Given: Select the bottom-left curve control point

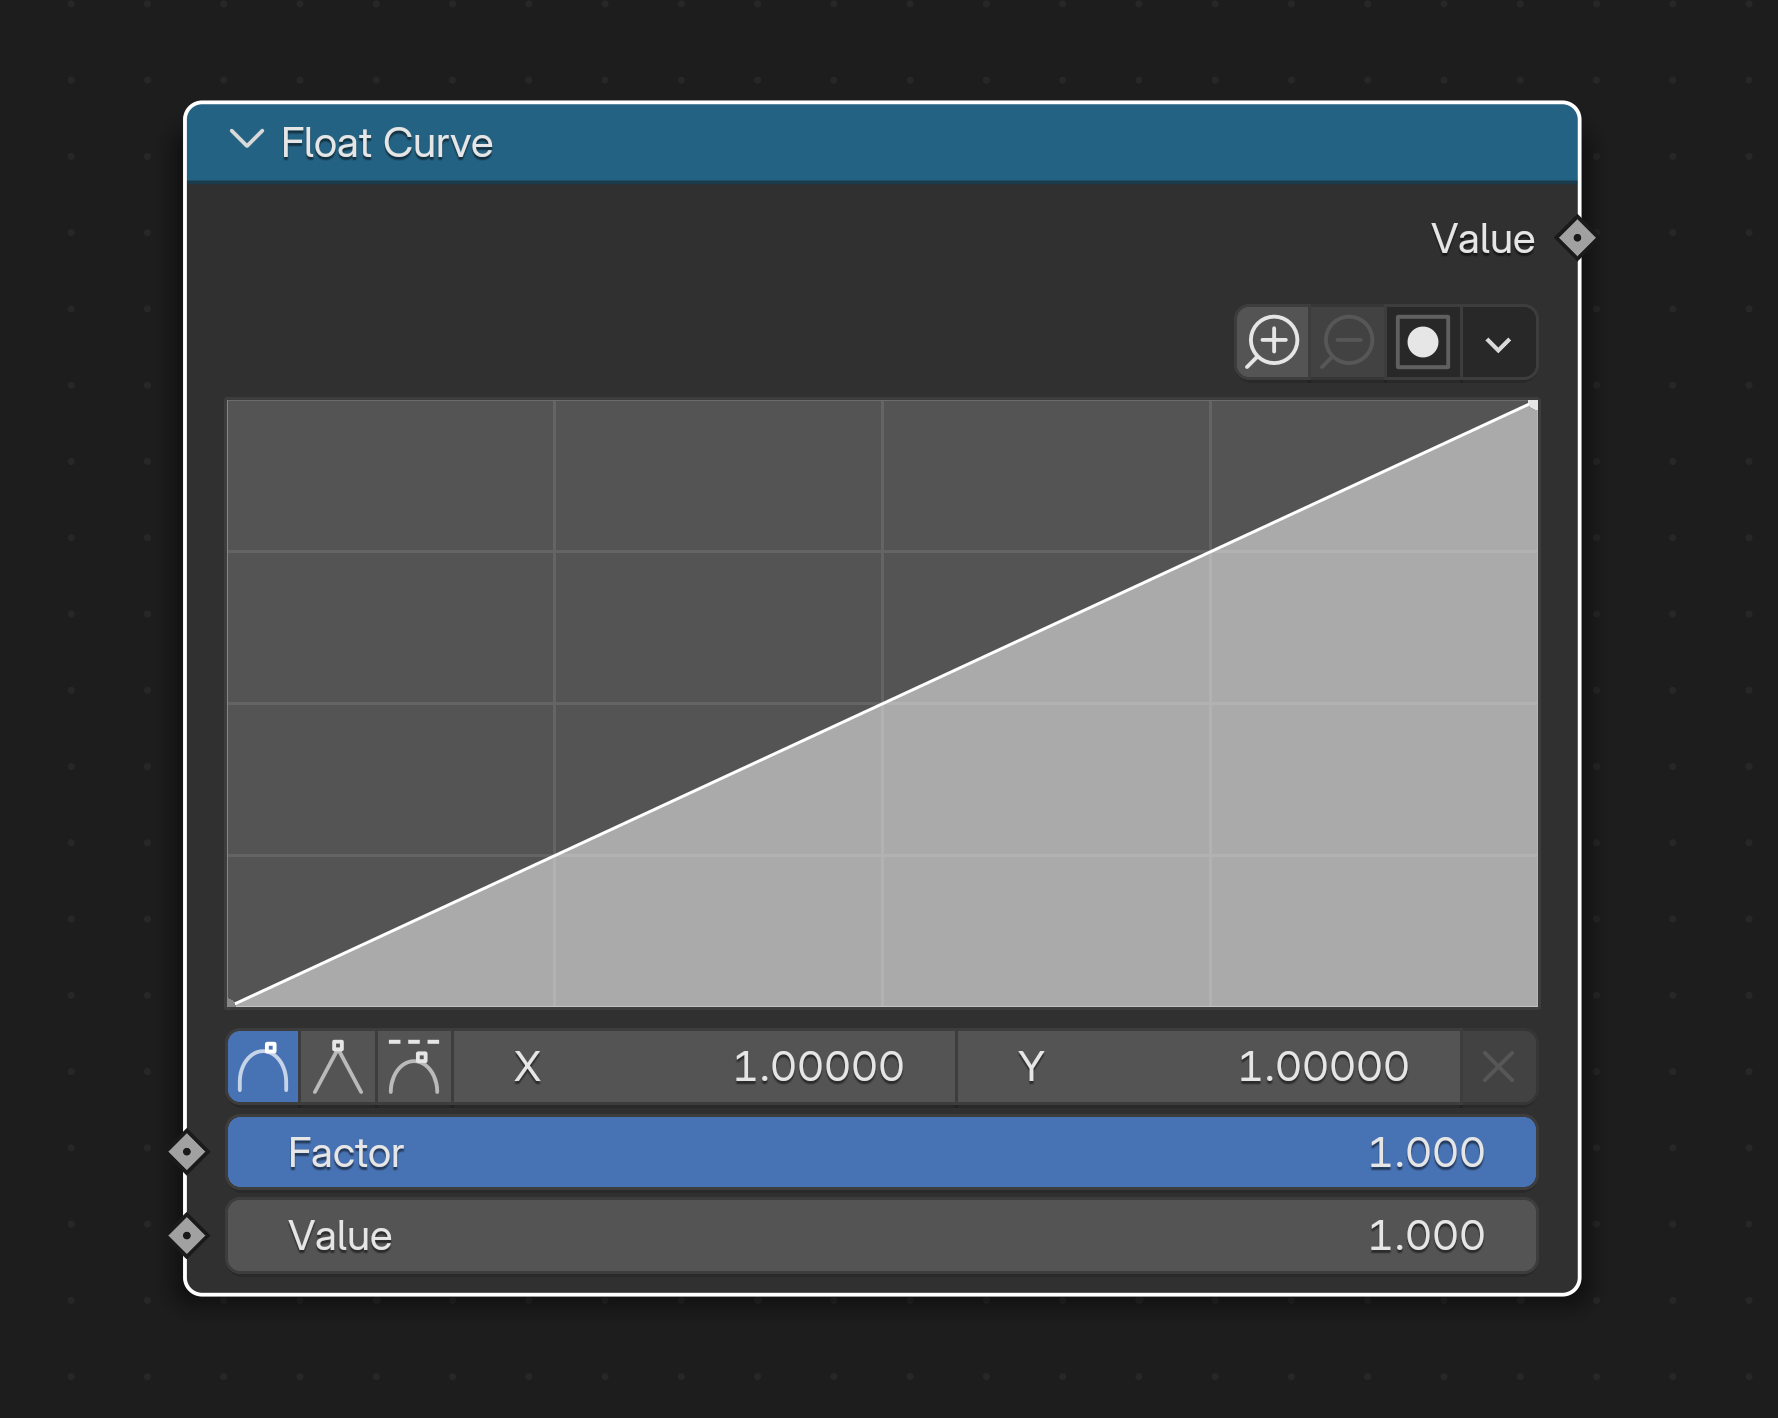Looking at the screenshot, I should (x=233, y=1001).
